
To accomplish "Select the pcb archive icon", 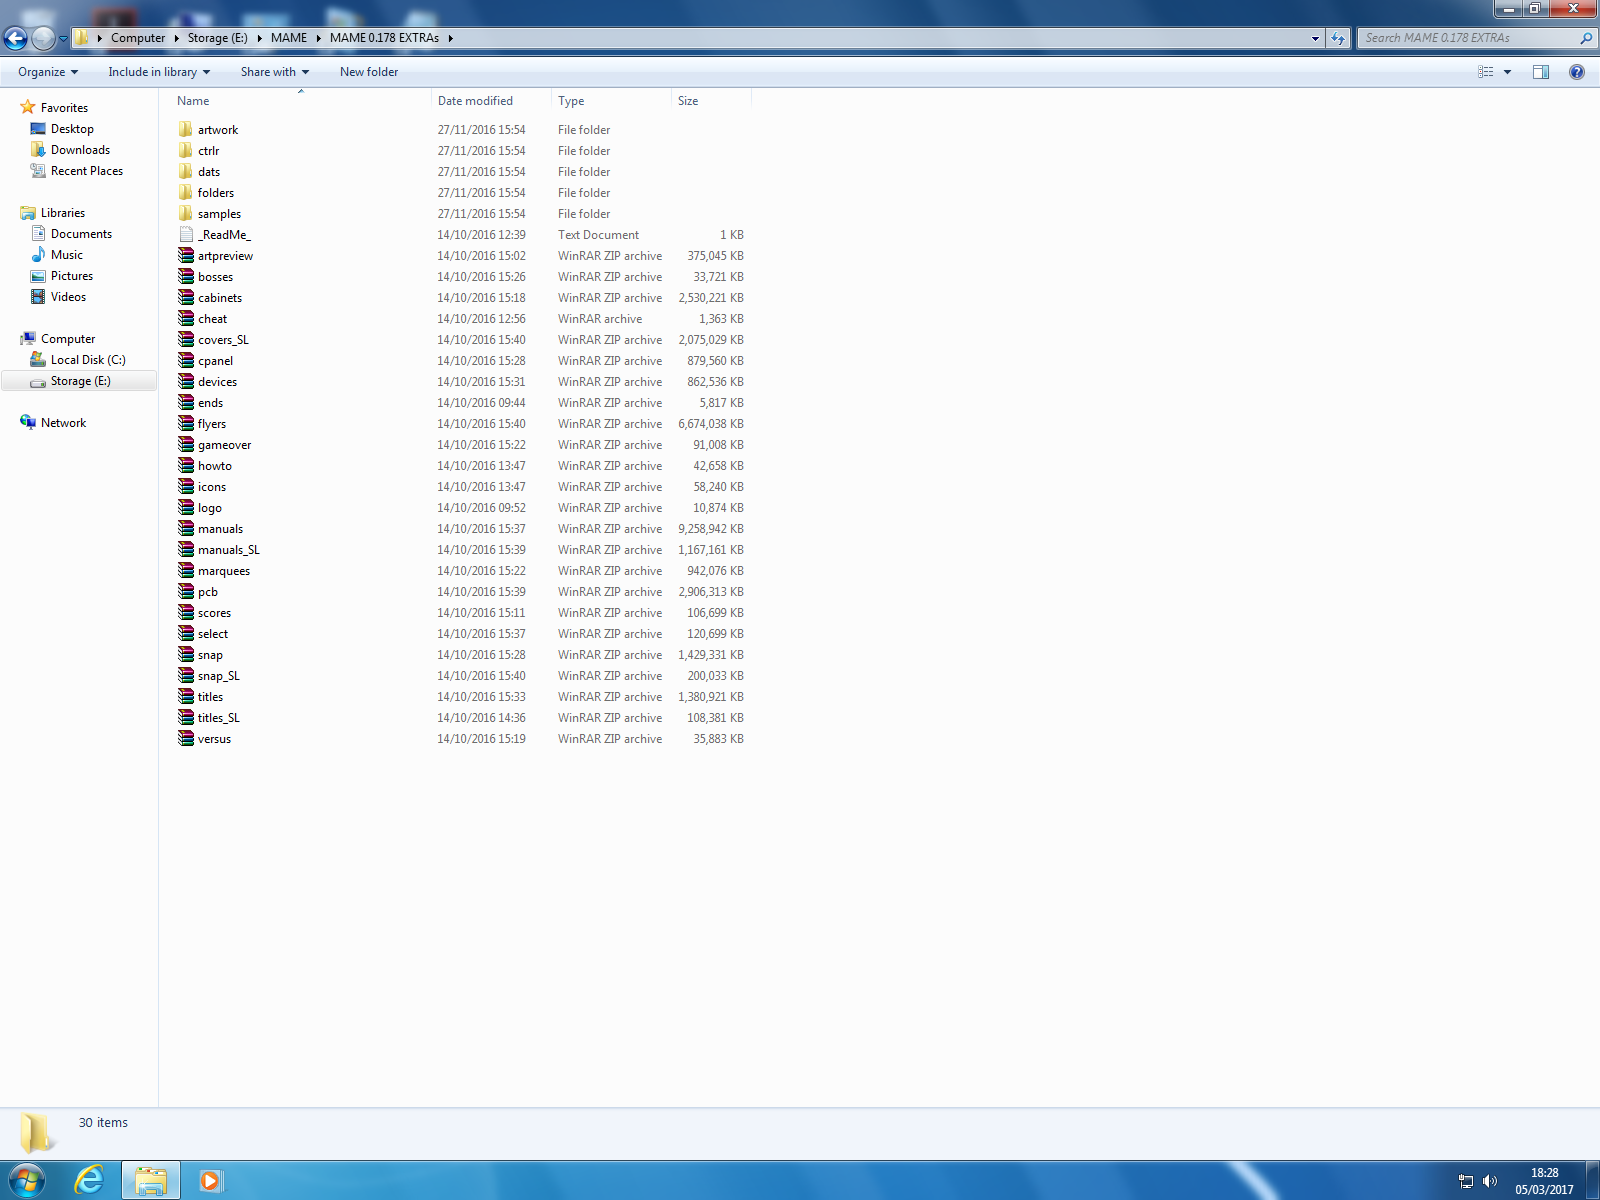I will coord(186,592).
